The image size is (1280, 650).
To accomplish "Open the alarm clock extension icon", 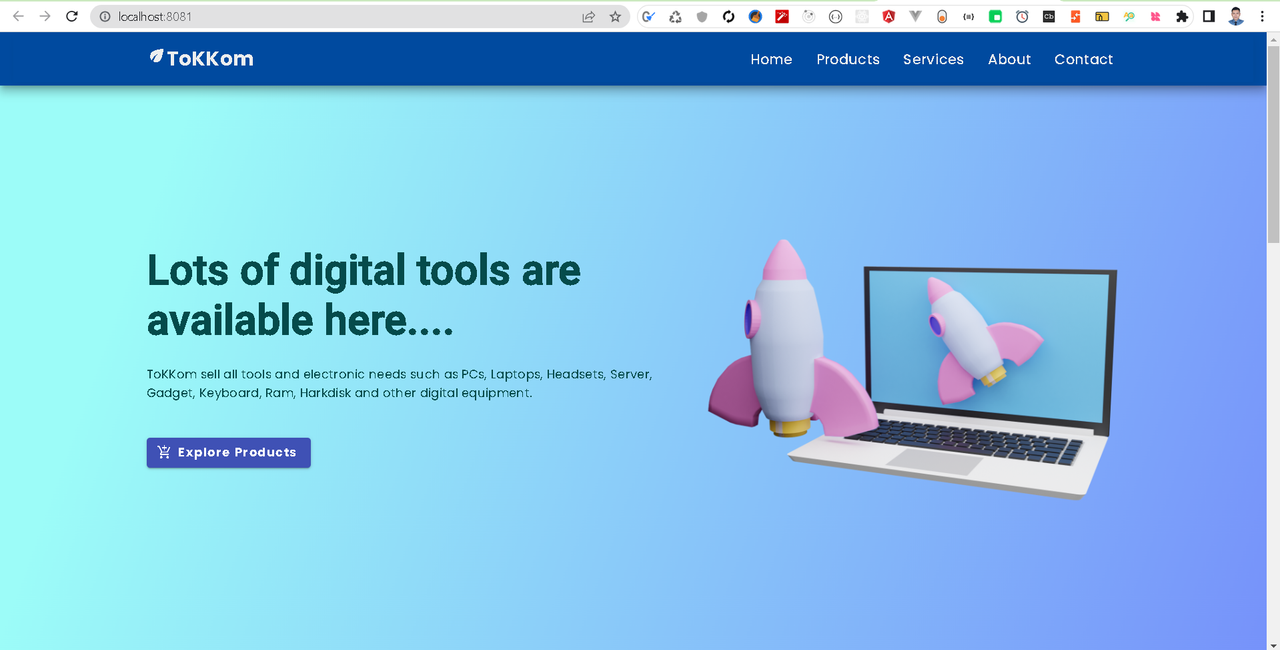I will (x=1022, y=17).
